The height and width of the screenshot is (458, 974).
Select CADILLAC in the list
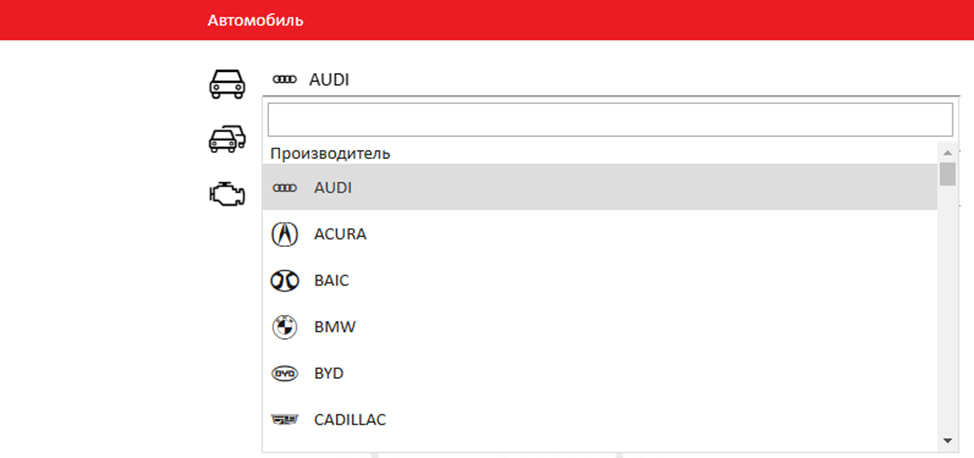pyautogui.click(x=599, y=420)
